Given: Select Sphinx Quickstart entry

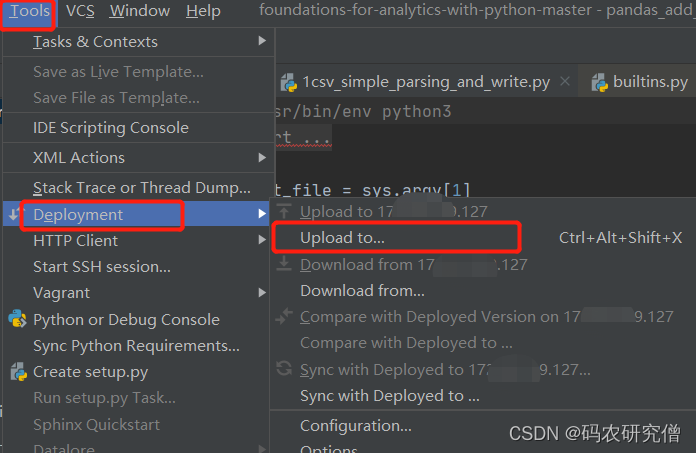Looking at the screenshot, I should tap(136, 425).
